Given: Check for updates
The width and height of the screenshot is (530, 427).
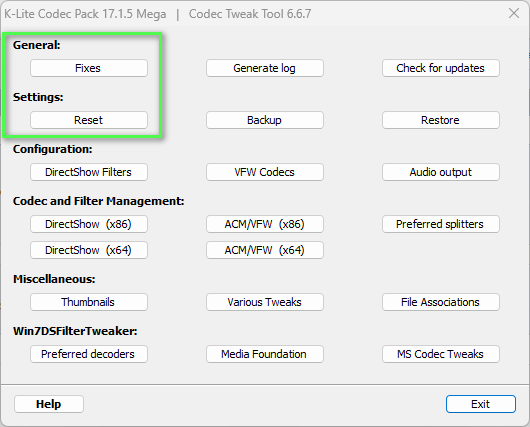Looking at the screenshot, I should coord(441,68).
